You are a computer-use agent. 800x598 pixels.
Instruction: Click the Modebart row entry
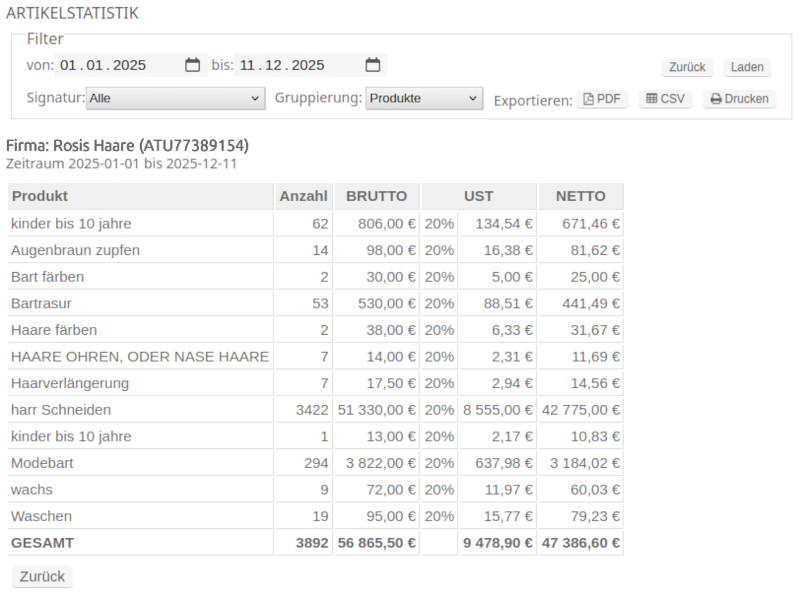coord(42,463)
